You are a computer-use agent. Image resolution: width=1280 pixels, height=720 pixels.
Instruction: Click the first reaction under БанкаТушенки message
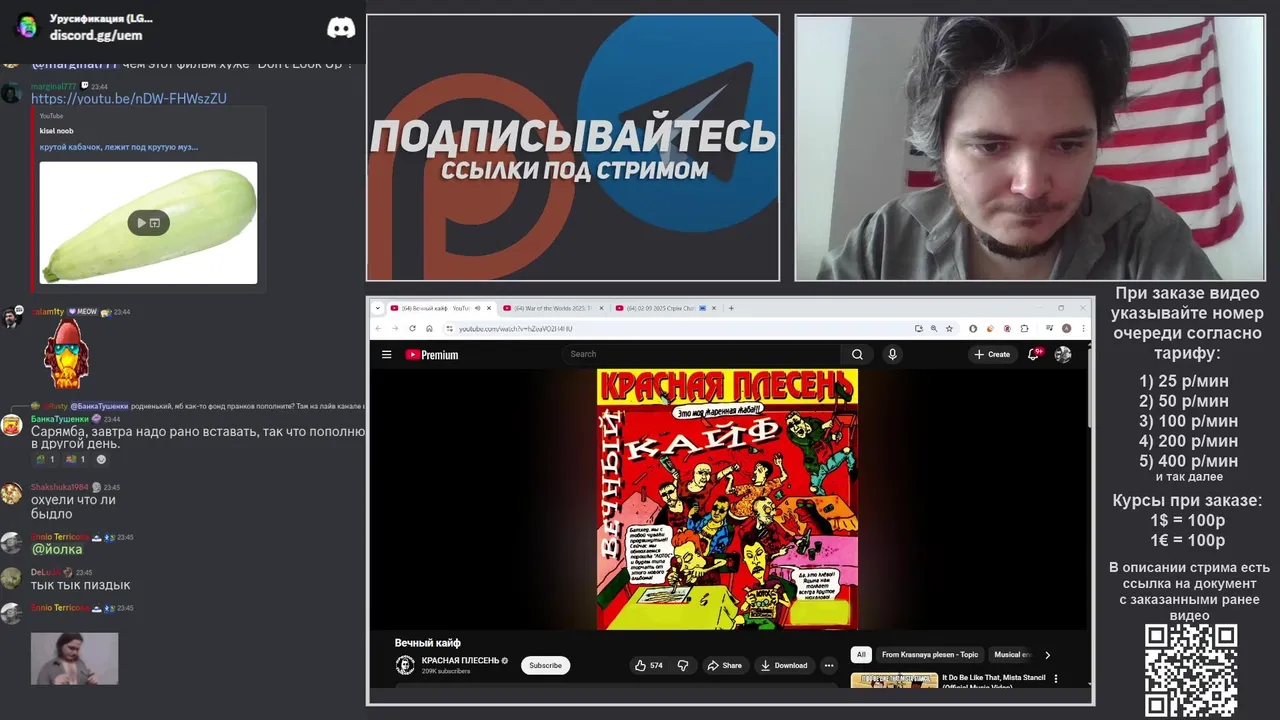click(45, 459)
